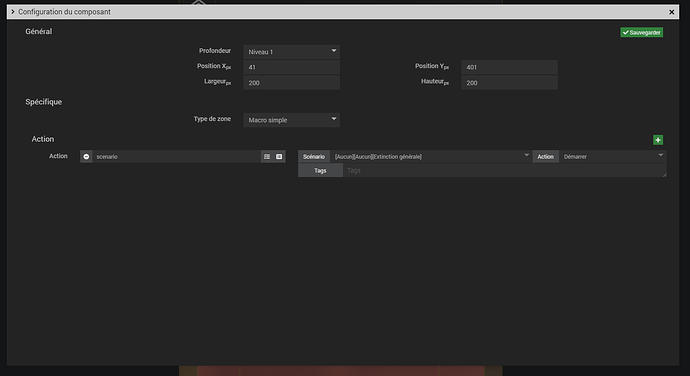Focus the Position X field
The image size is (690, 376).
(x=291, y=67)
